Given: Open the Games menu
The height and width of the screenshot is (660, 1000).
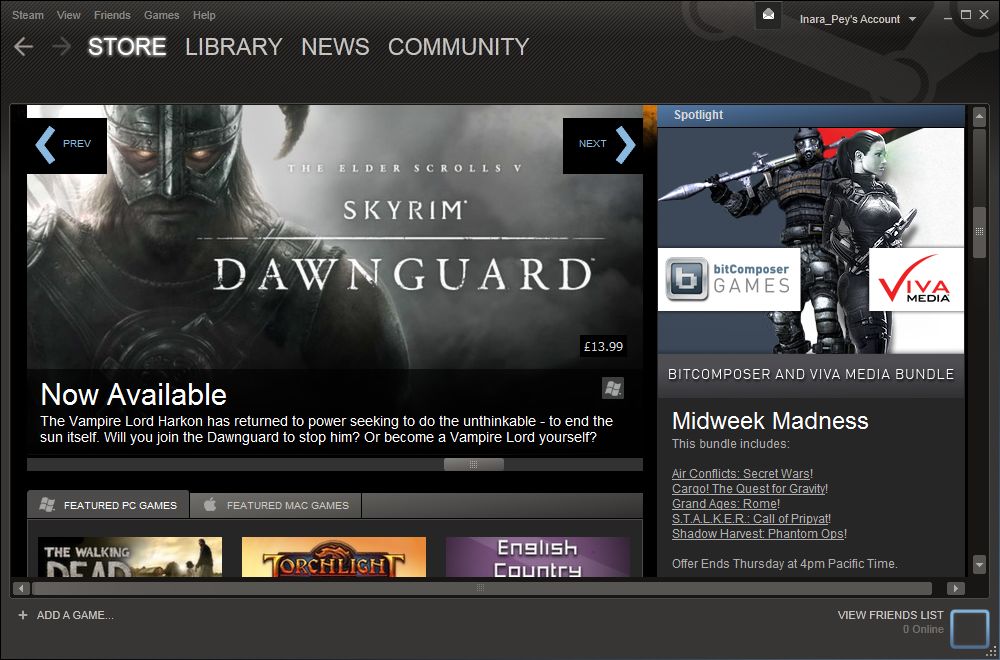Looking at the screenshot, I should [x=161, y=15].
